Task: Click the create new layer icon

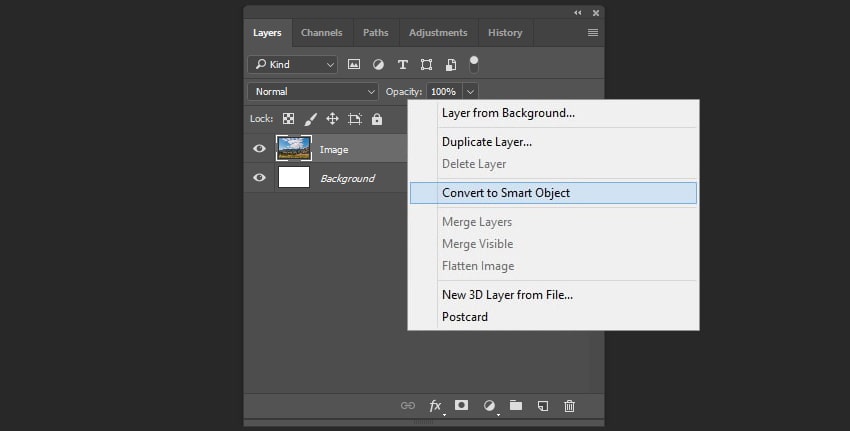Action: pyautogui.click(x=543, y=406)
